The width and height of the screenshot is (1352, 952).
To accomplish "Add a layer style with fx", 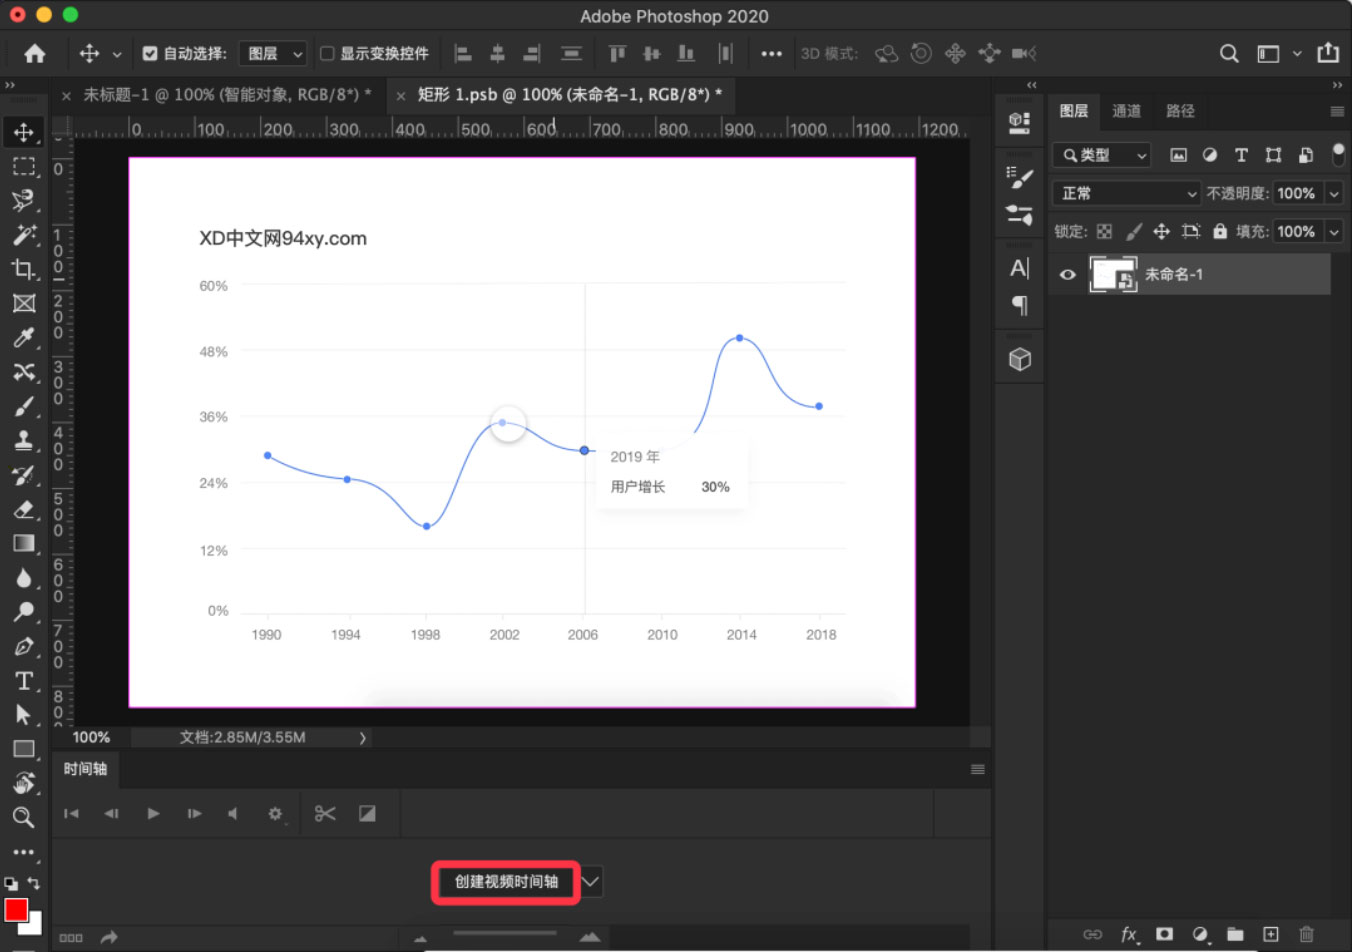I will click(x=1129, y=934).
